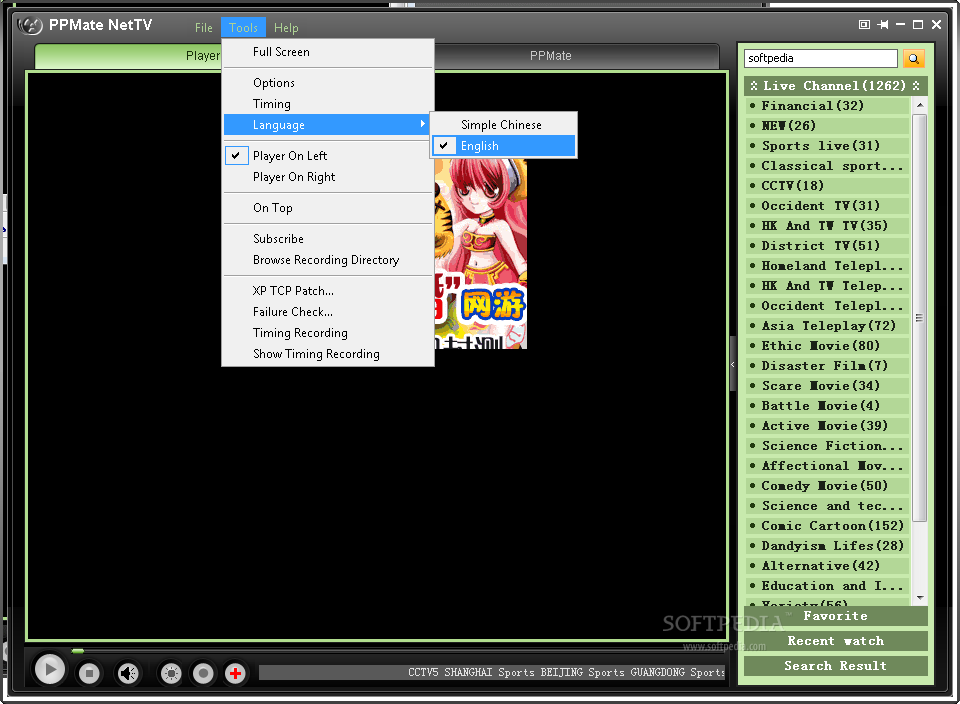This screenshot has height=704, width=960.
Task: Choose Player On Right option
Action: (x=327, y=177)
